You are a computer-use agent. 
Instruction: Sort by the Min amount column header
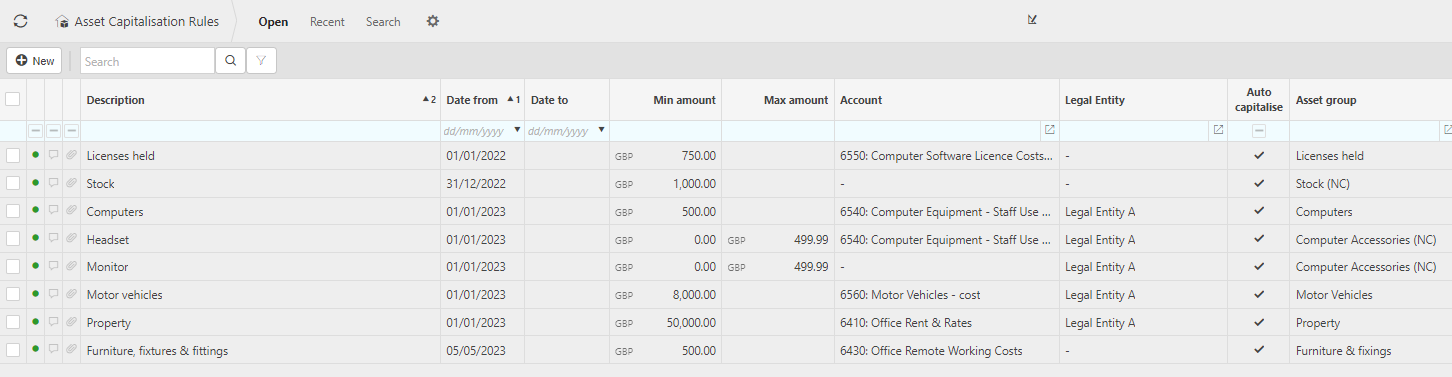point(665,100)
